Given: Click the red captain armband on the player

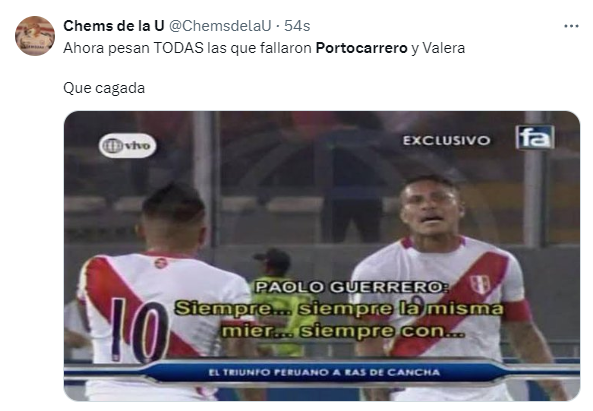Looking at the screenshot, I should (x=516, y=311).
